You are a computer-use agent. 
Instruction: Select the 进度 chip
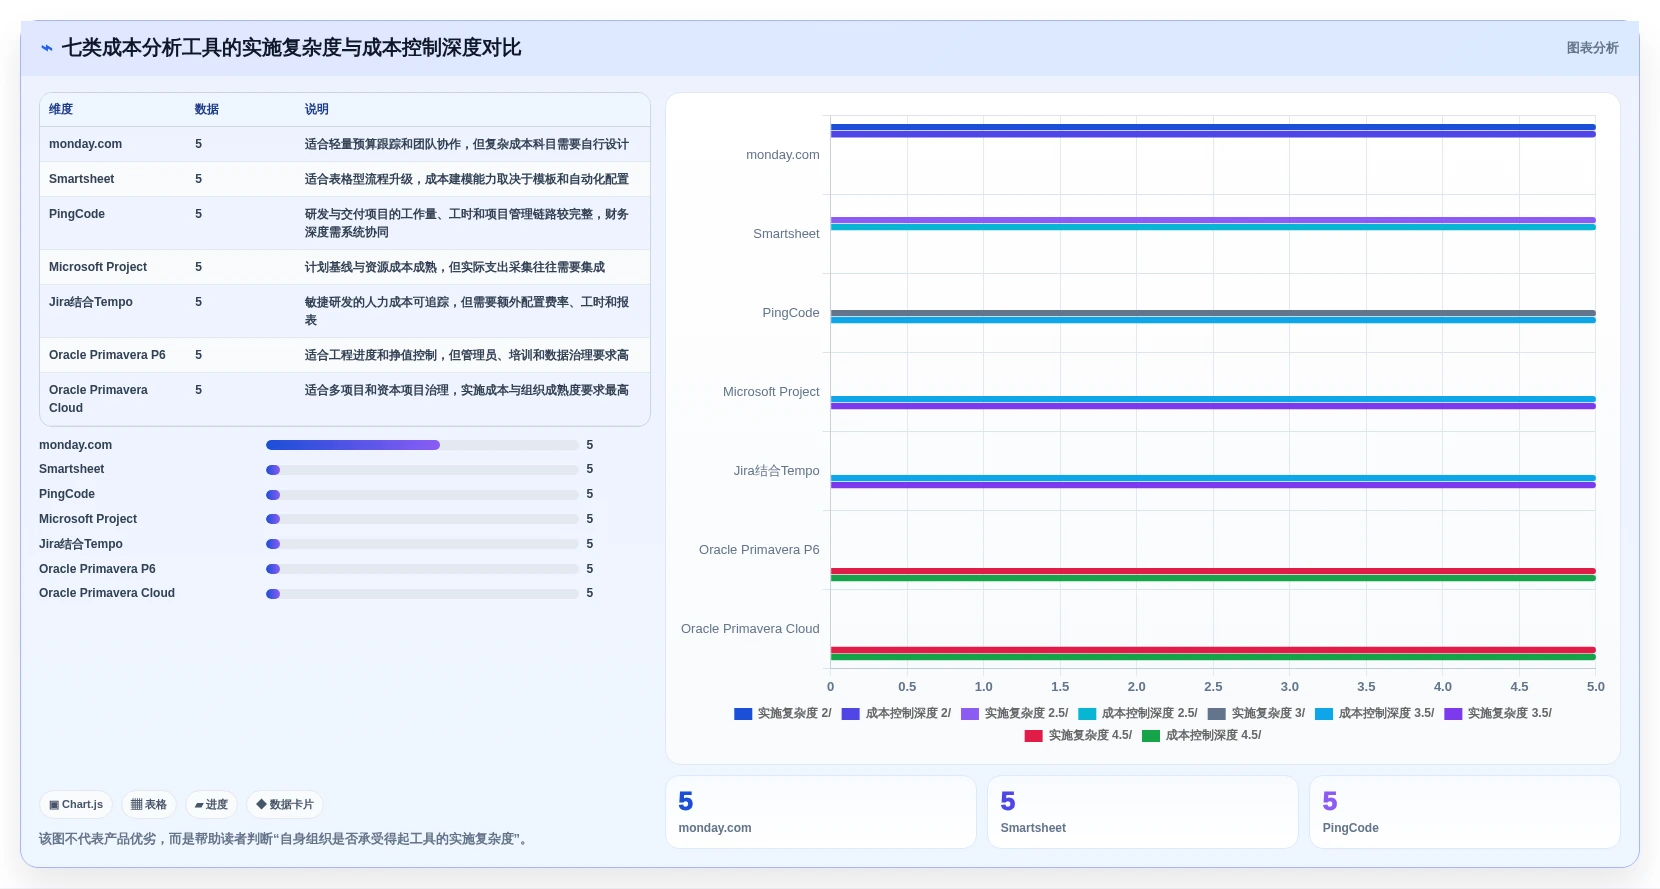pyautogui.click(x=211, y=804)
